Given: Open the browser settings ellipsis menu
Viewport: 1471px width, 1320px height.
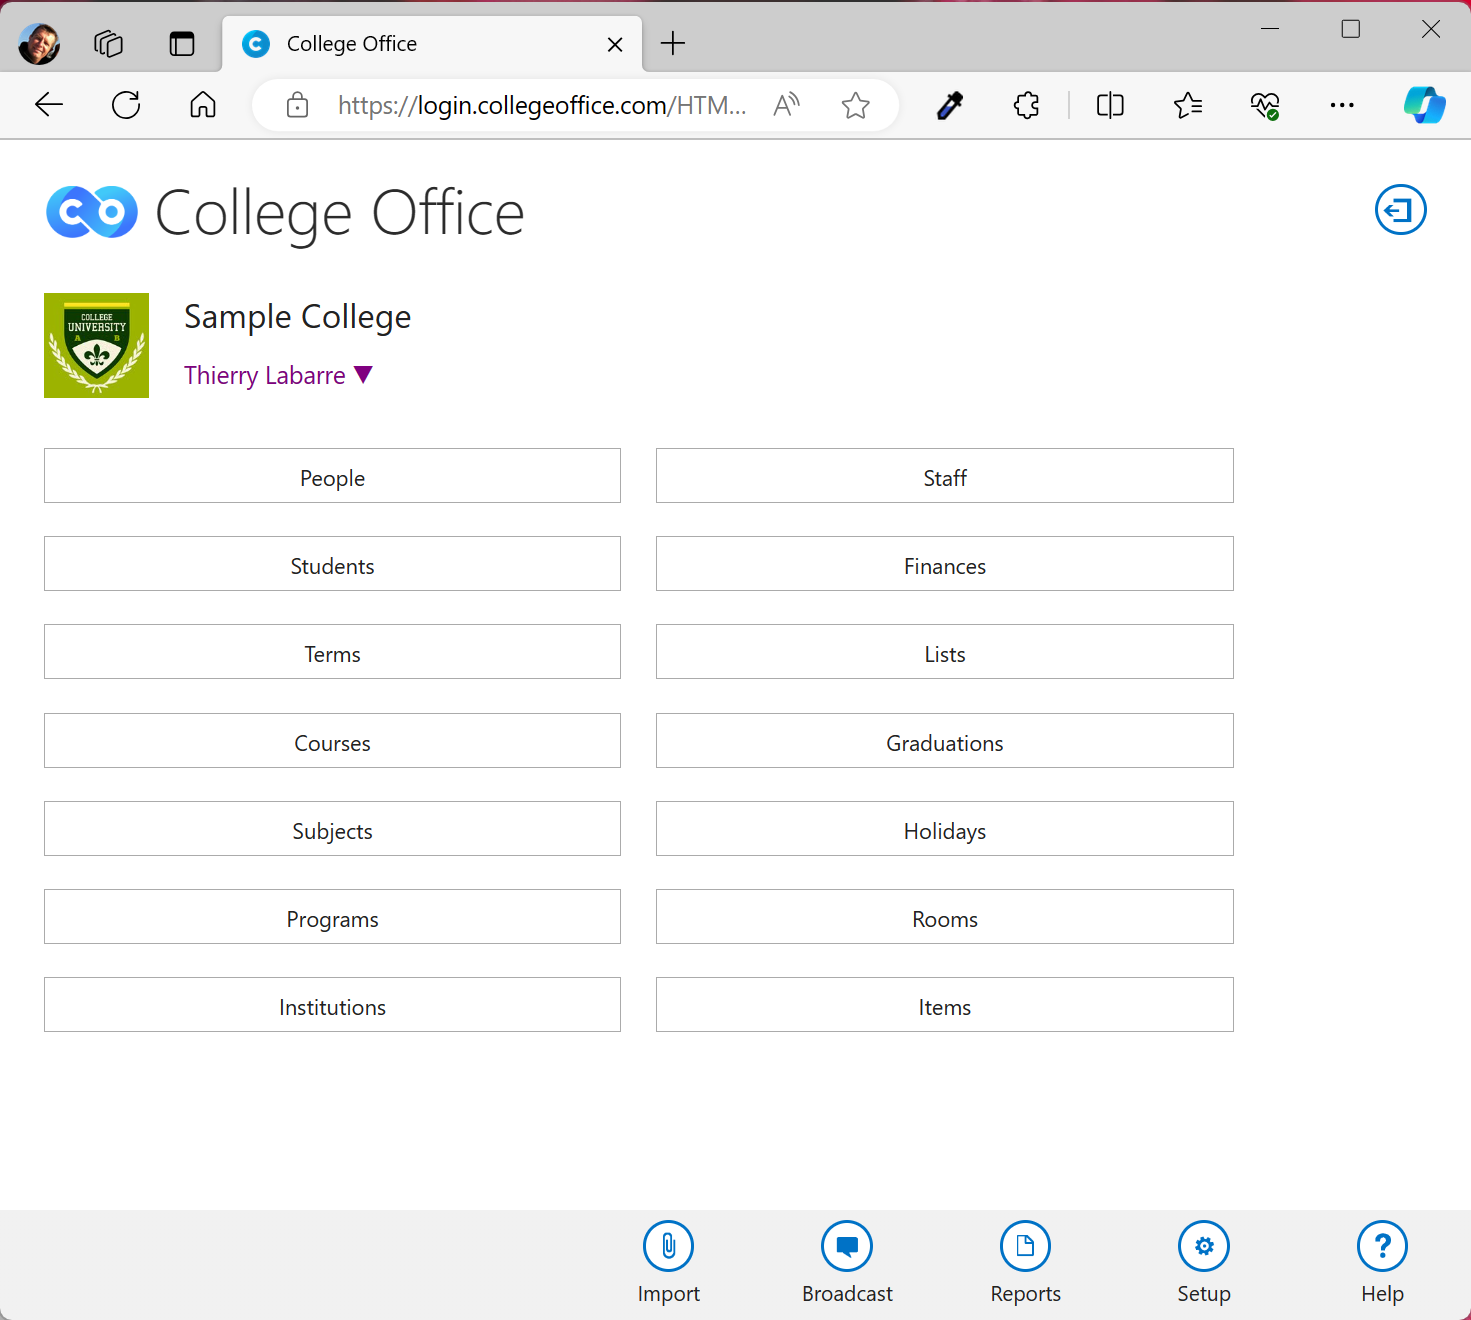Looking at the screenshot, I should 1342,105.
